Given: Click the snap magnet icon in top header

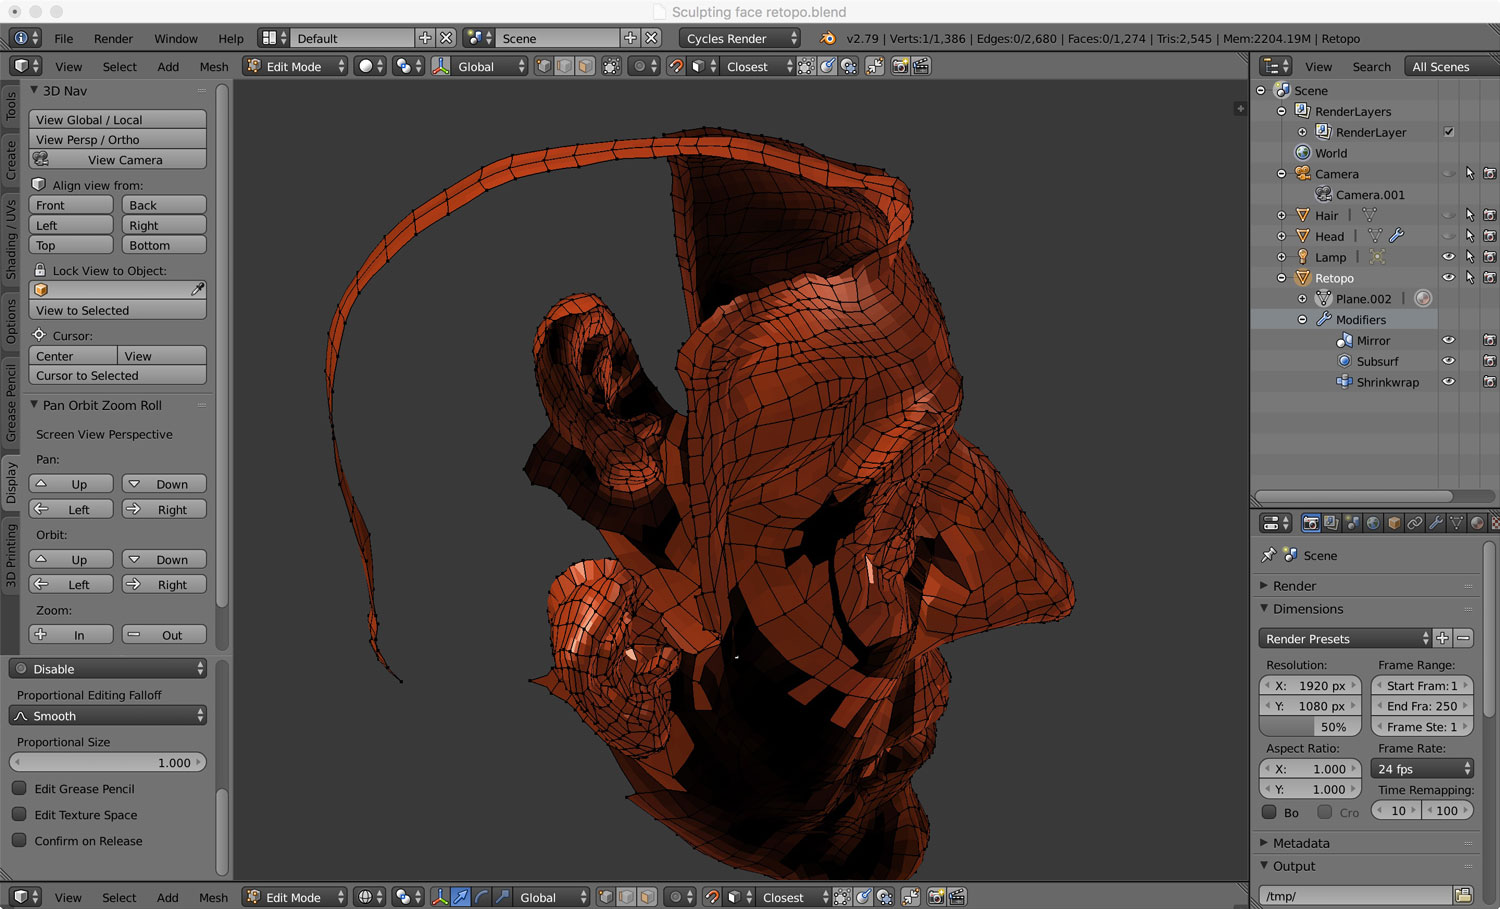Looking at the screenshot, I should [x=677, y=67].
